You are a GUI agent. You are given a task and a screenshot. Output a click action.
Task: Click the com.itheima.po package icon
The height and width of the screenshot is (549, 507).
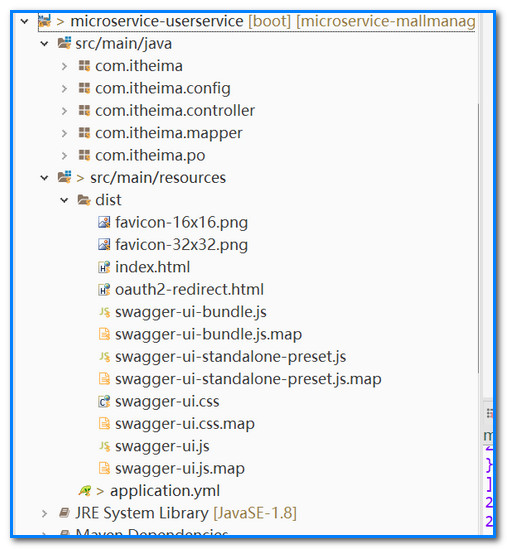click(x=84, y=155)
